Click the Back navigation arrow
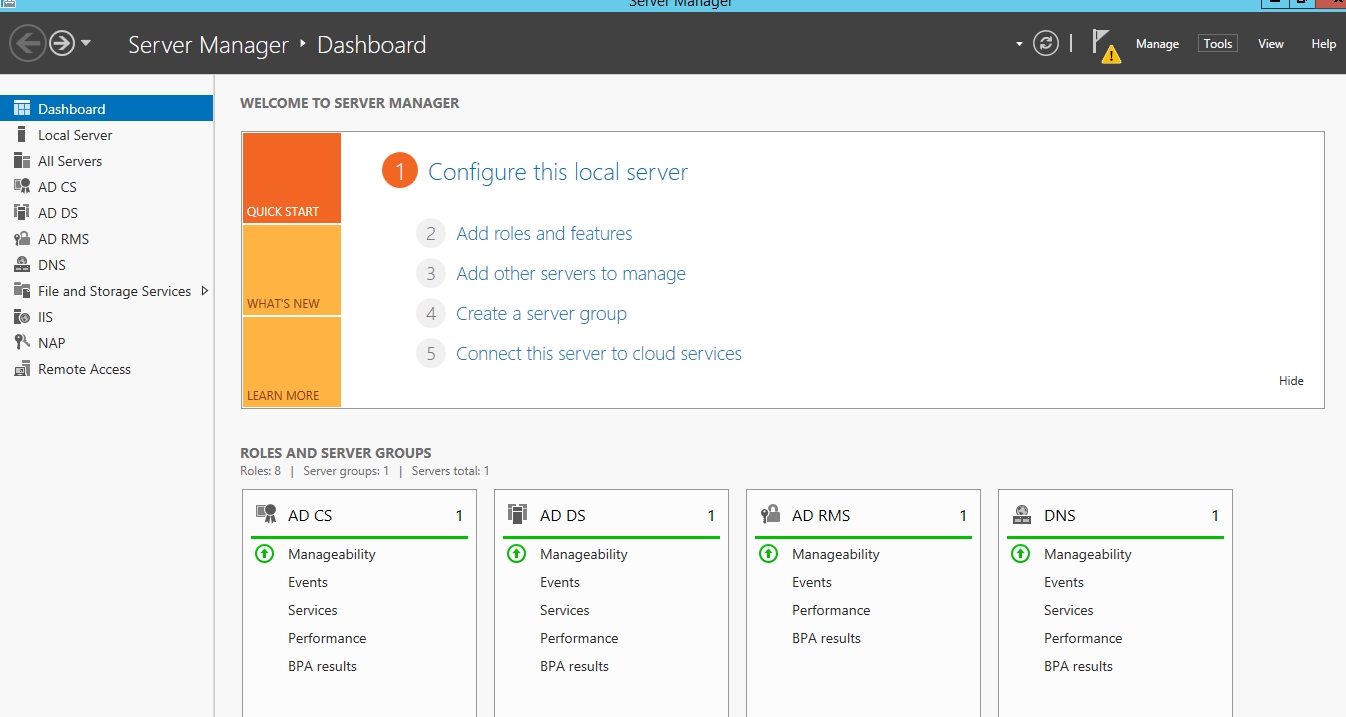The image size is (1346, 717). tap(28, 43)
